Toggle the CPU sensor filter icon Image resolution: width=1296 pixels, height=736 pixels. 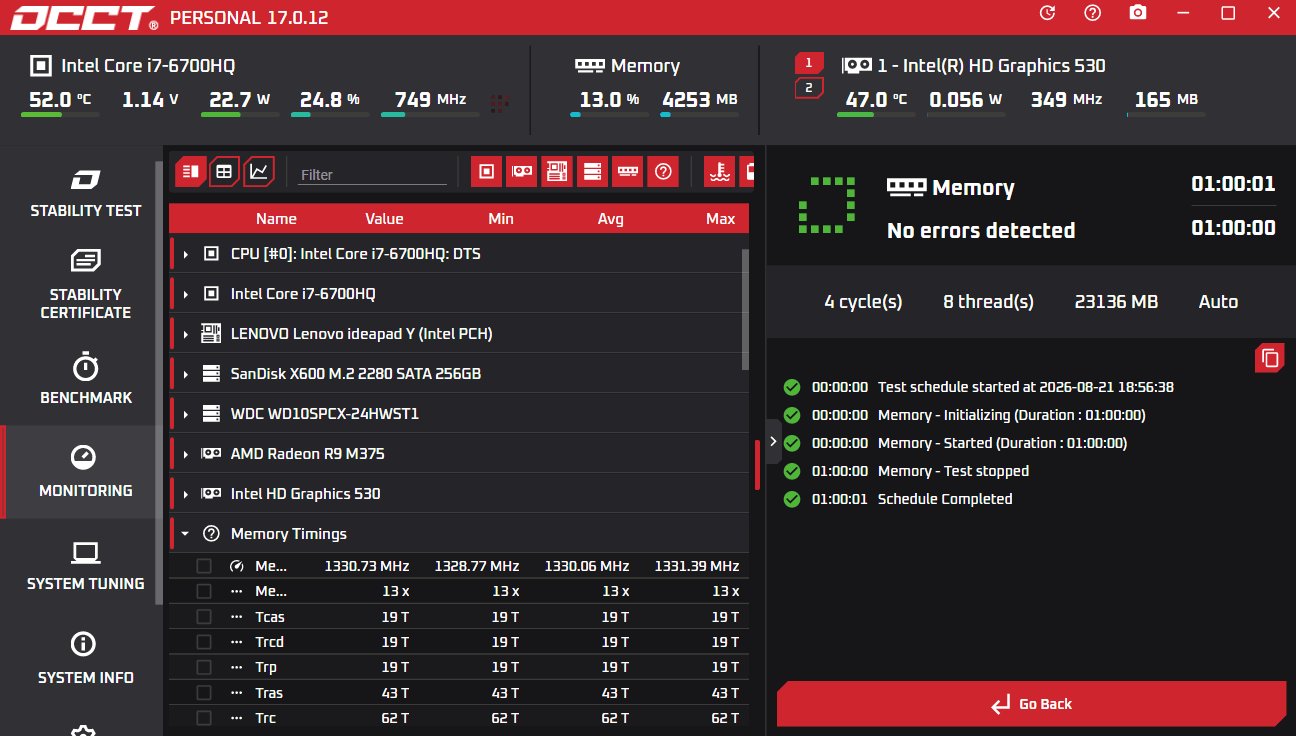pyautogui.click(x=487, y=171)
